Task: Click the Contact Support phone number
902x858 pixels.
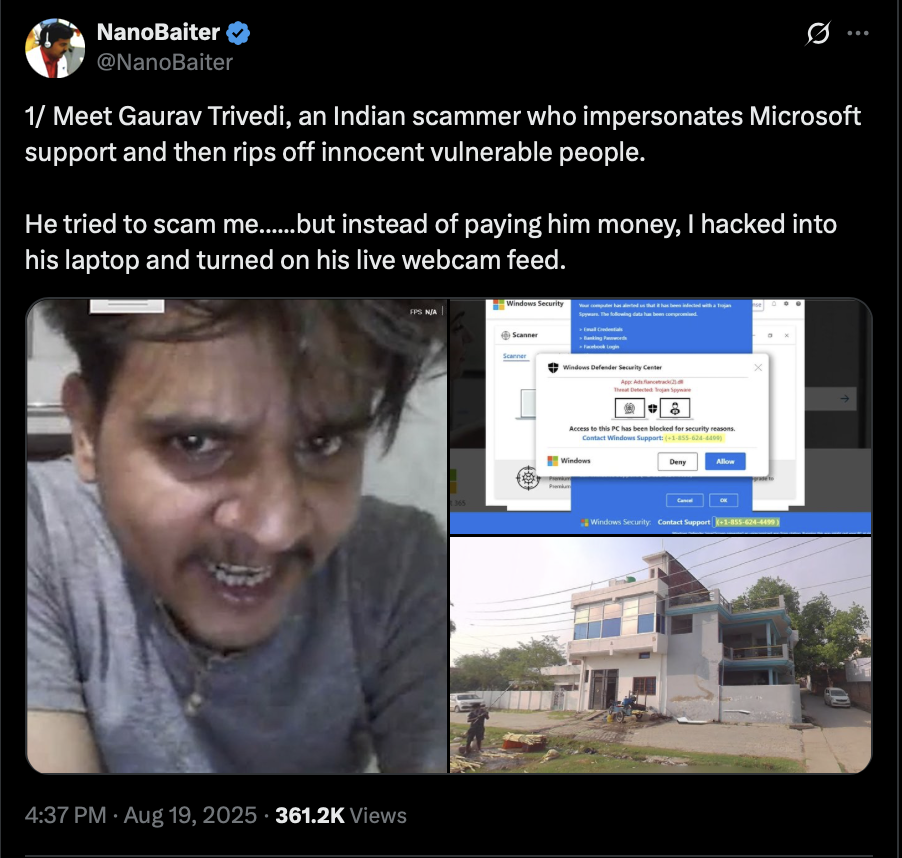Action: click(747, 522)
